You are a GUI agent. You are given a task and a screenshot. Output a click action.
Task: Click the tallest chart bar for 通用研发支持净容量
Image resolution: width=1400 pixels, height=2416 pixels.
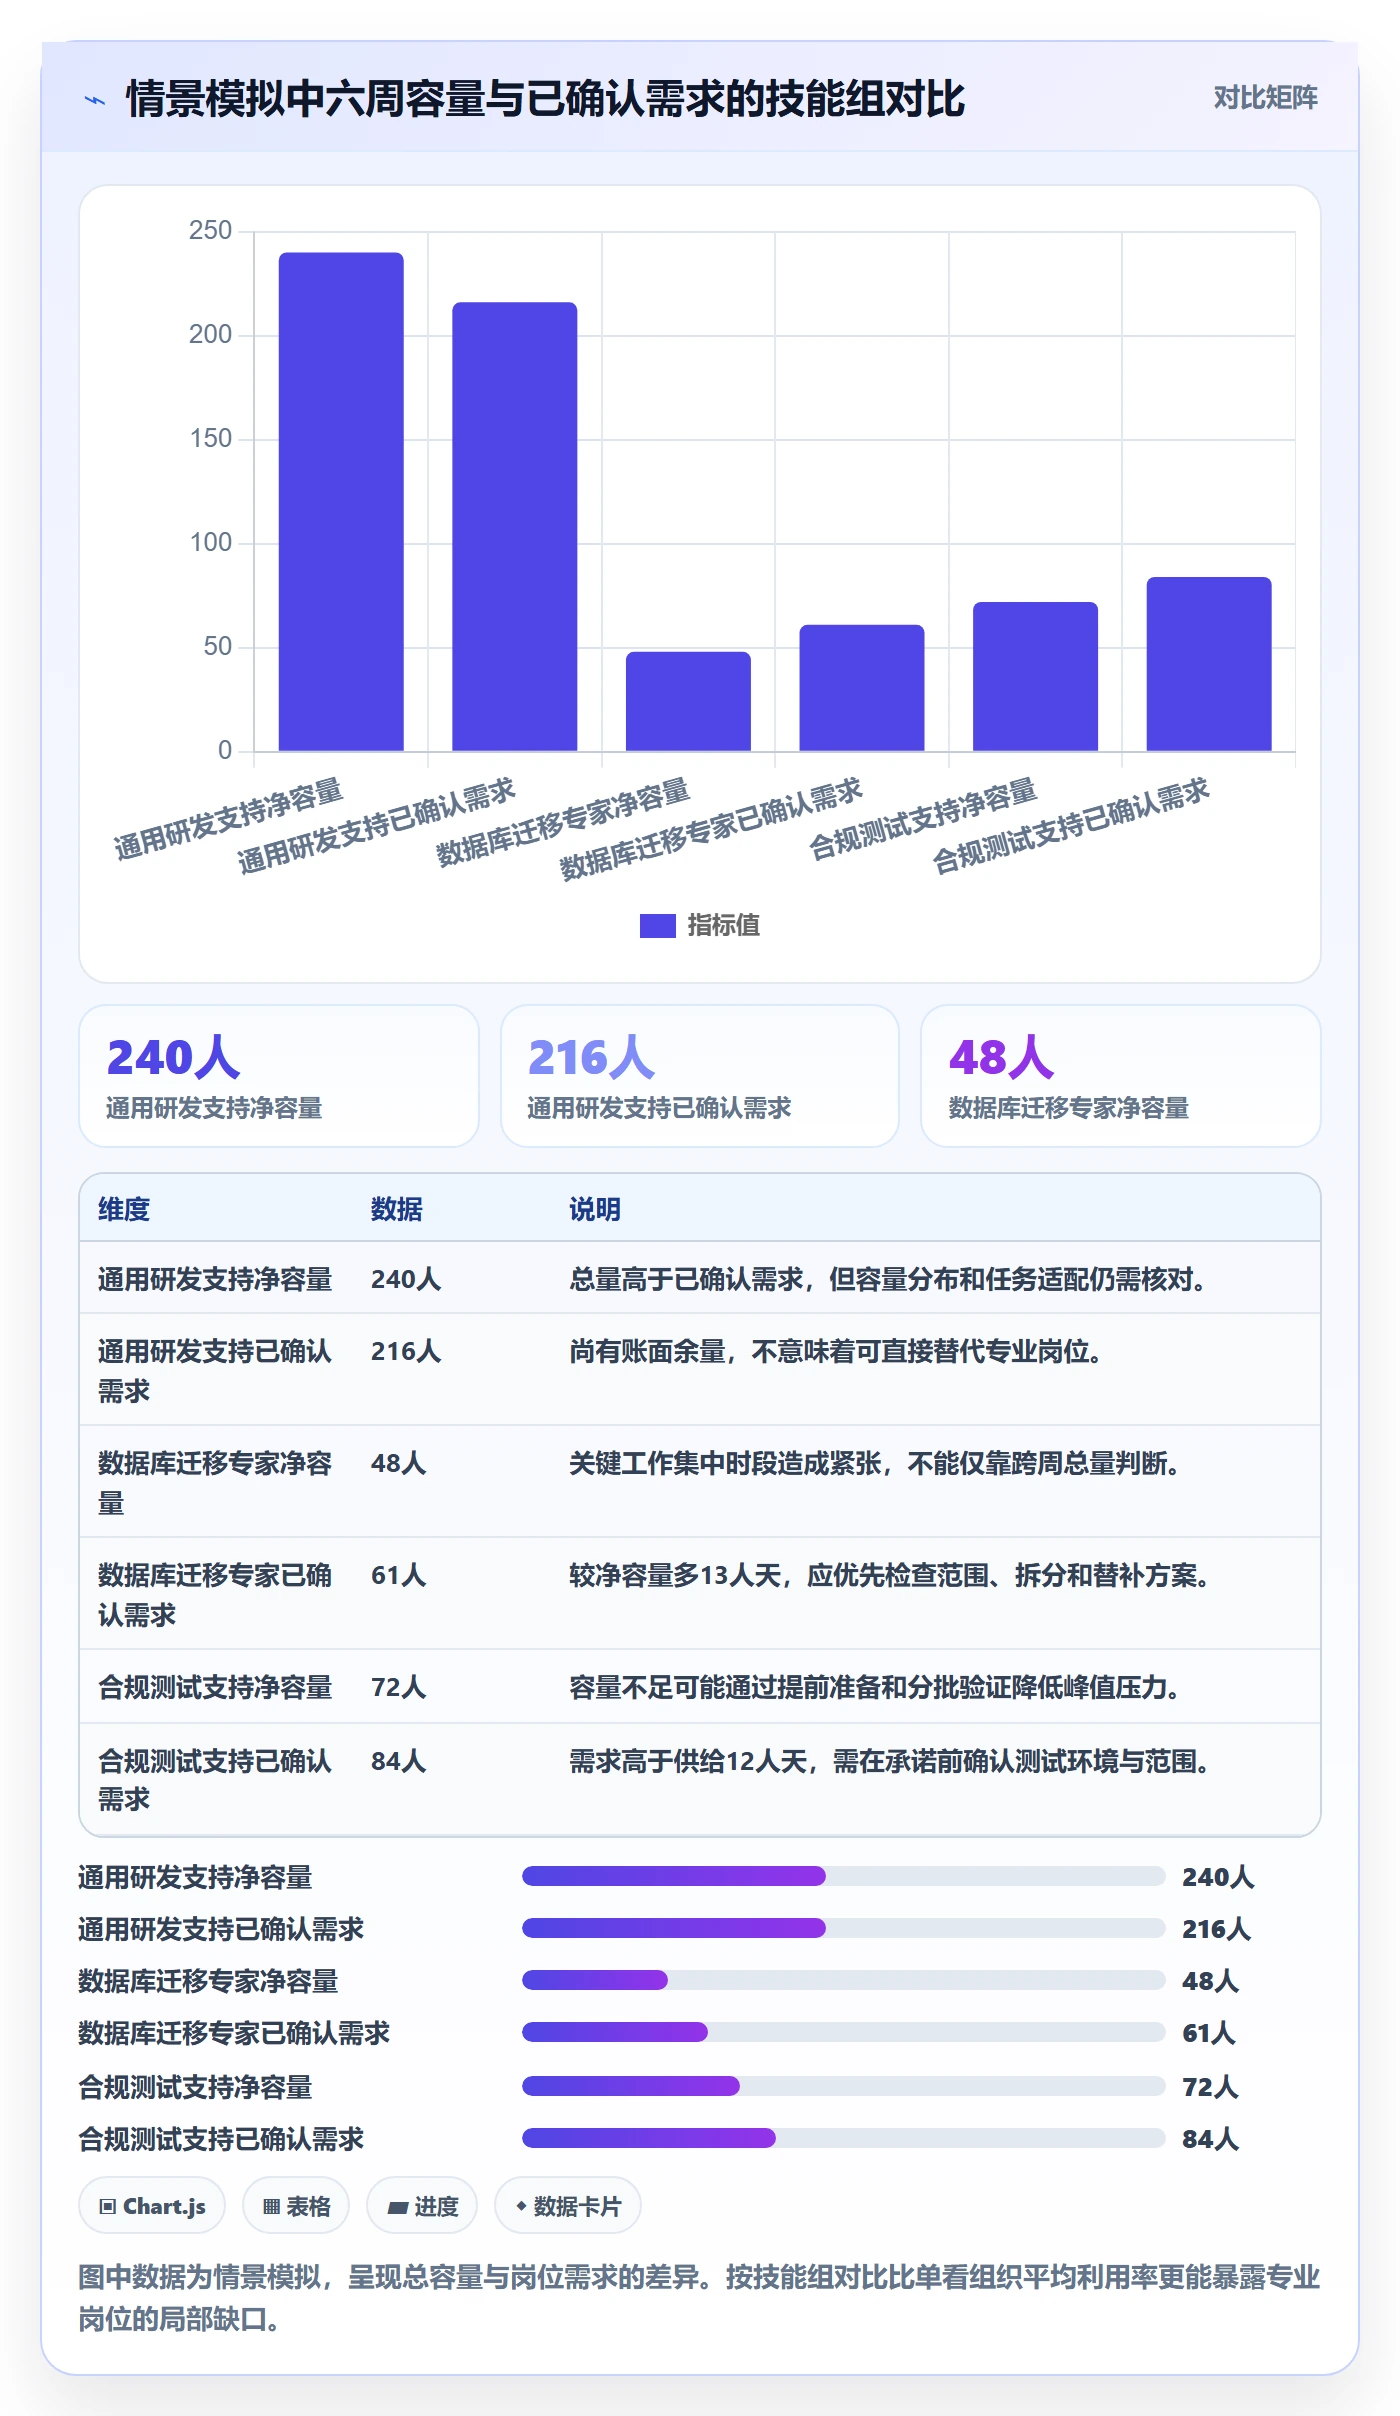(341, 501)
